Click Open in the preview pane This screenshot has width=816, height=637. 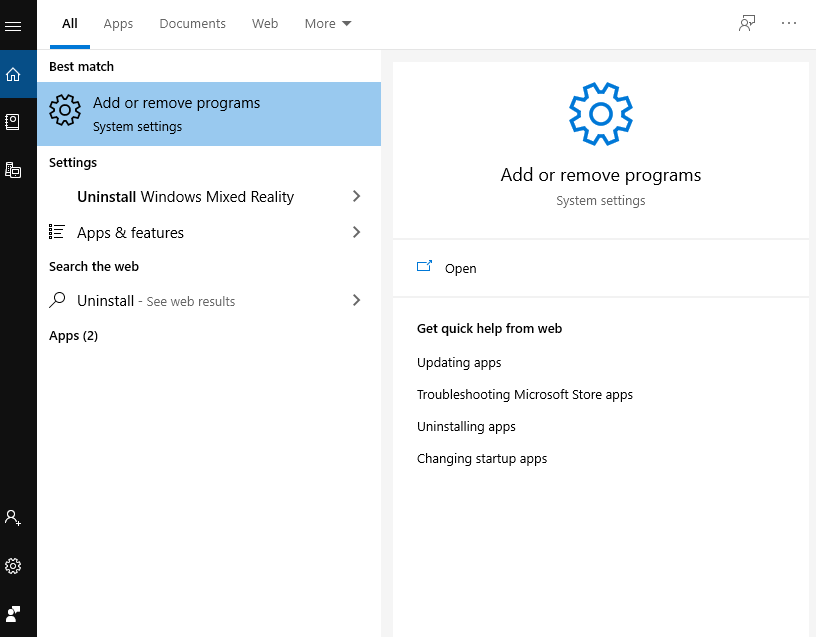pos(461,268)
